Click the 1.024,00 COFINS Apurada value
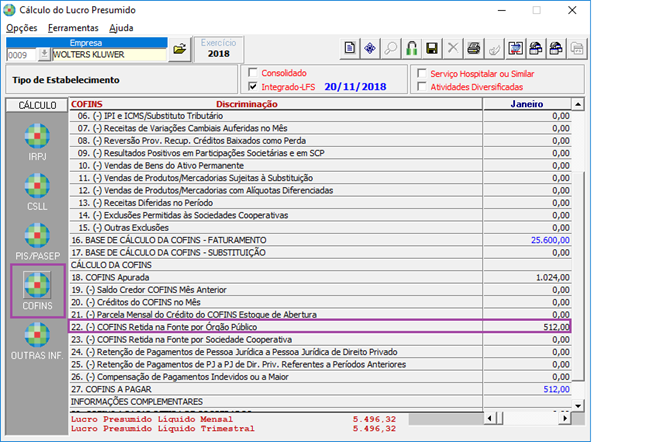Image resolution: width=670 pixels, height=442 pixels. coord(553,277)
